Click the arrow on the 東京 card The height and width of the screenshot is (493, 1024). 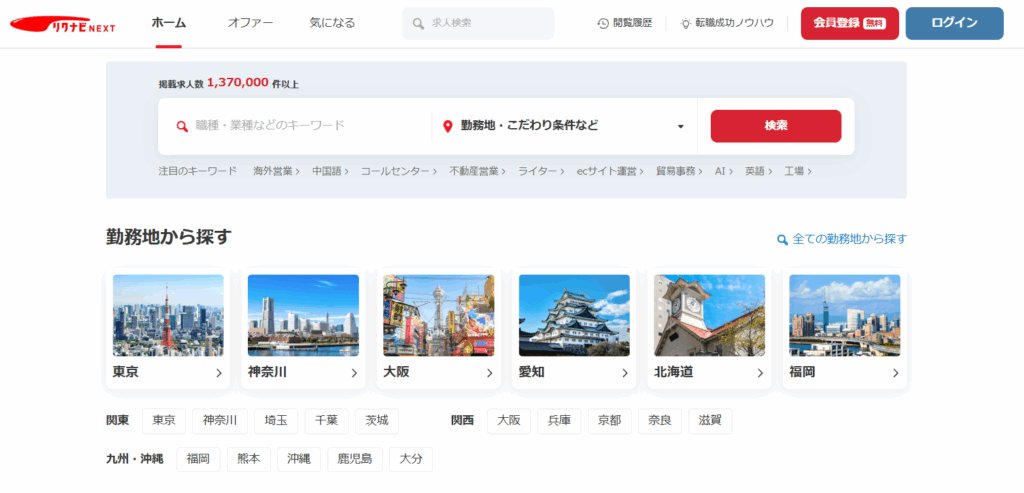219,373
